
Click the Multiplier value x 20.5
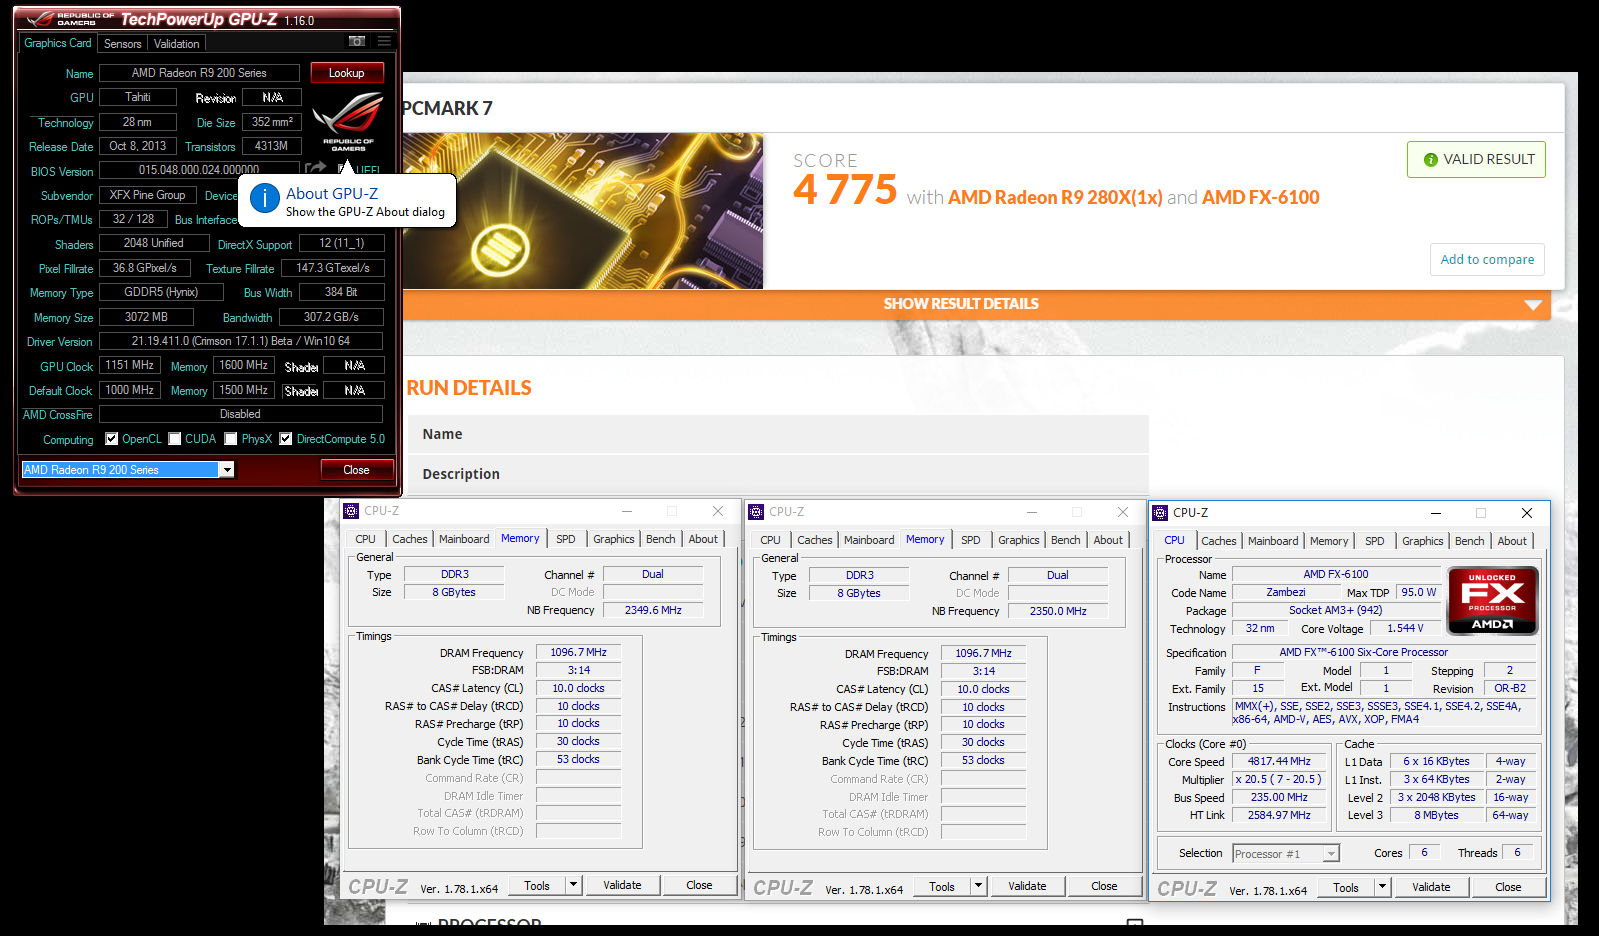tap(1279, 780)
